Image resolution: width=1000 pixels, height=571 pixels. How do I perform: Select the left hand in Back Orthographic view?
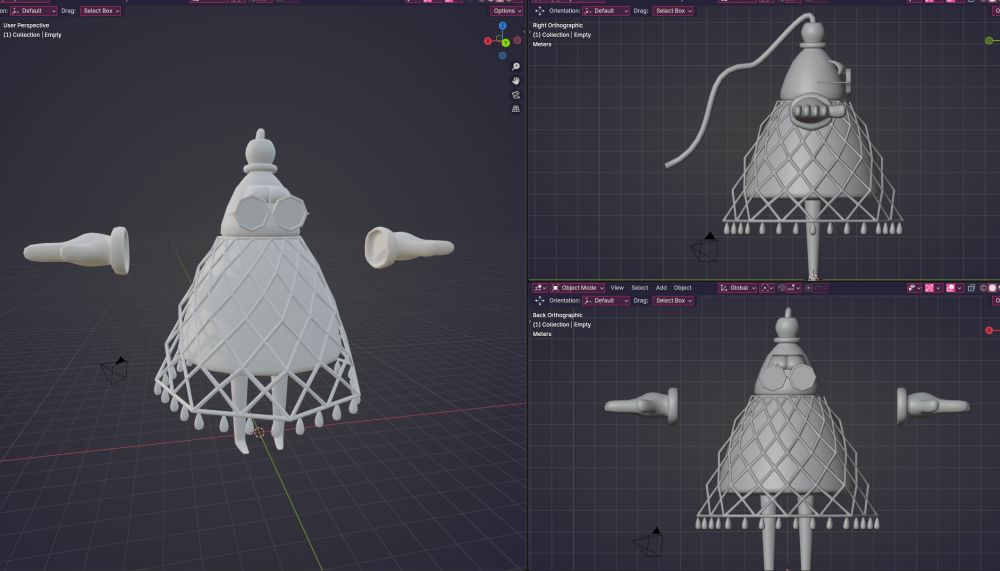642,404
